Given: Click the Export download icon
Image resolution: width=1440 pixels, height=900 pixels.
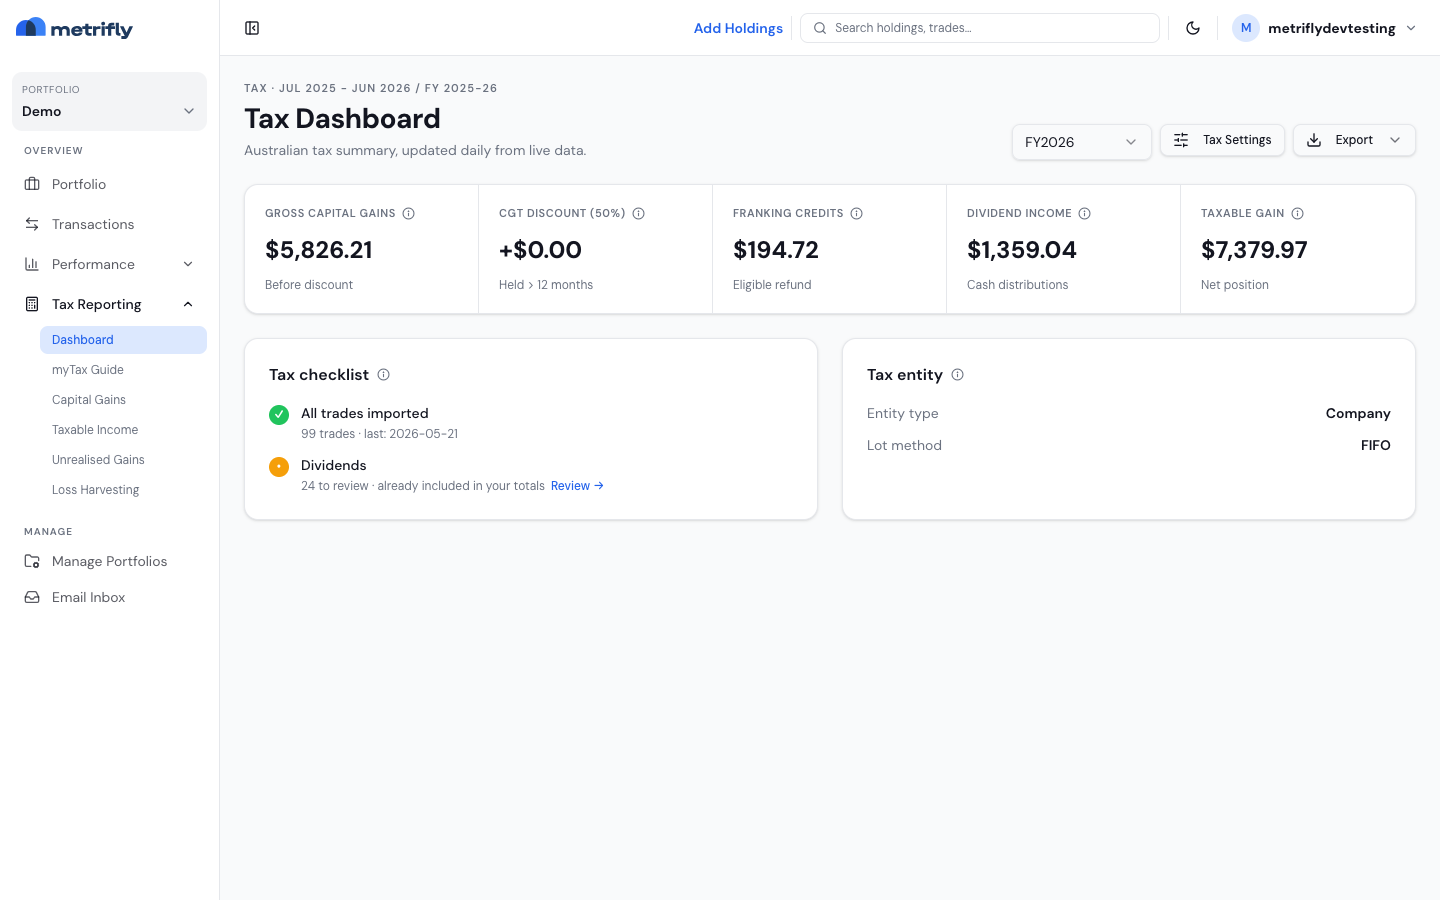Looking at the screenshot, I should click(1314, 140).
